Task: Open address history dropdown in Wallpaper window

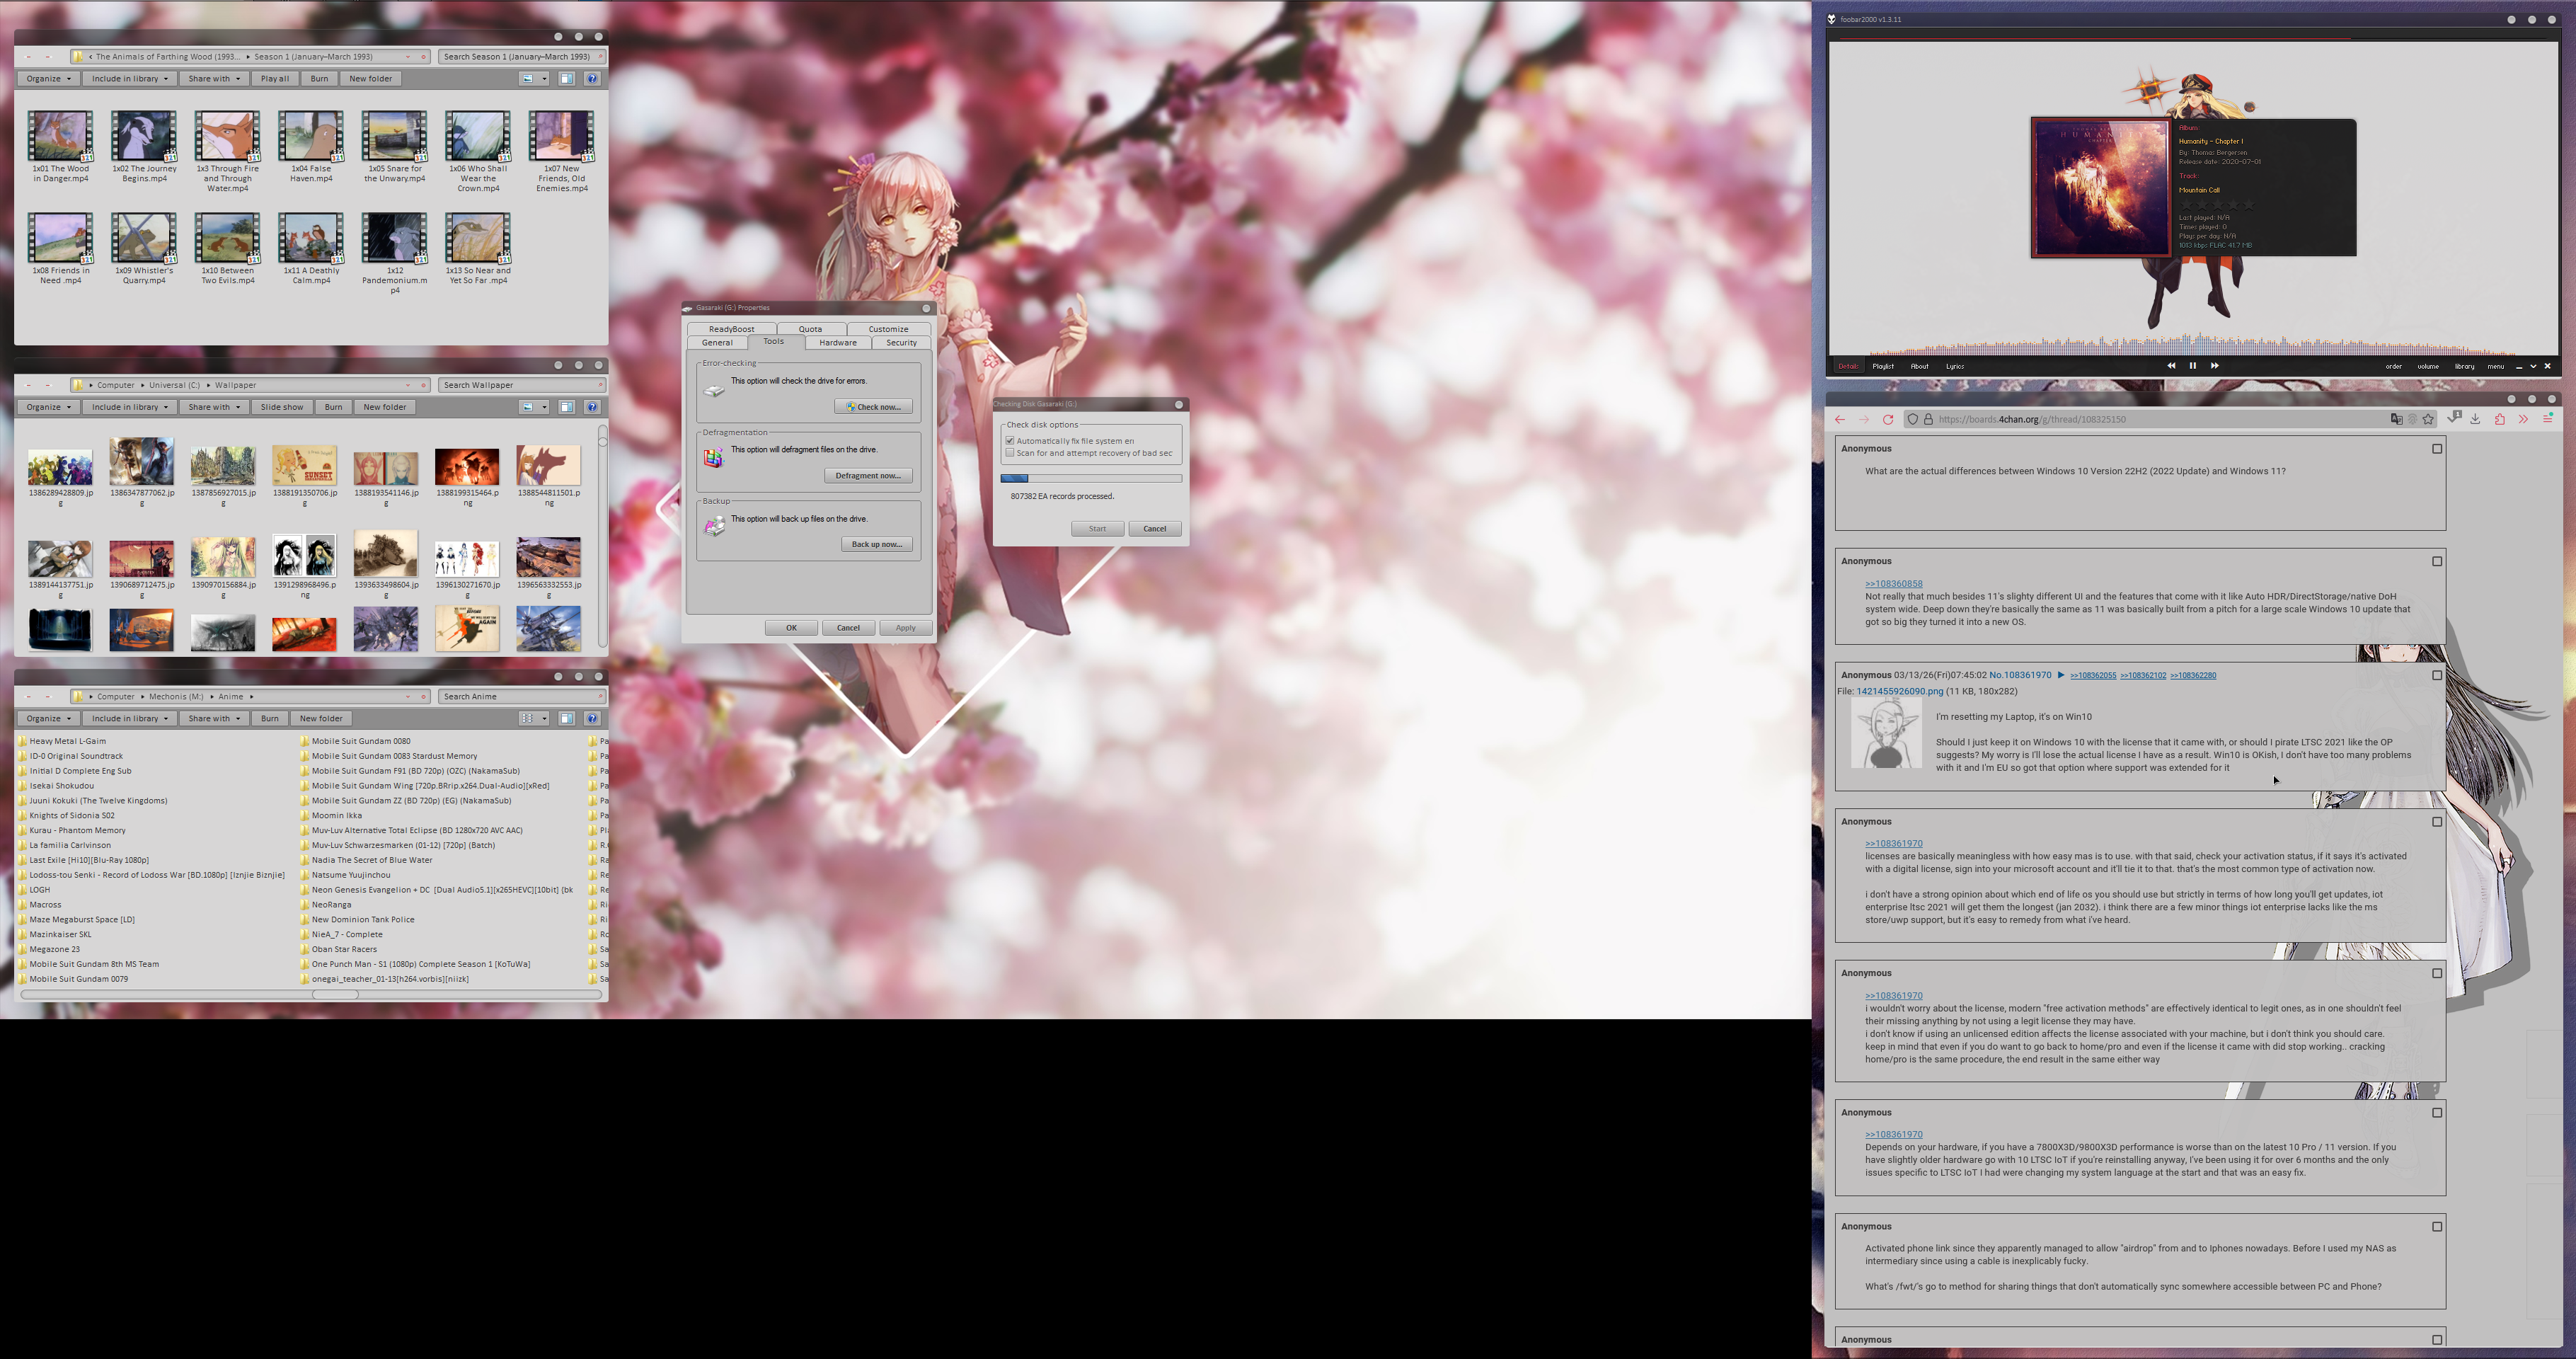Action: [408, 385]
